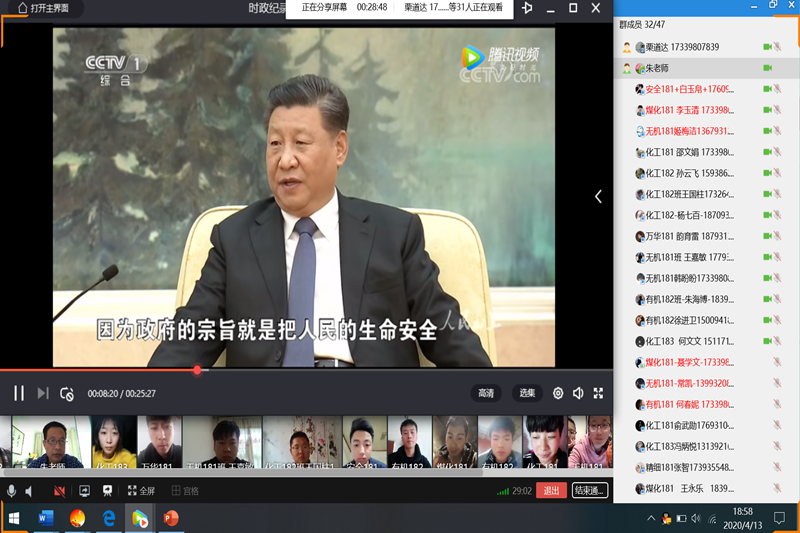
Task: Switch the call to 全屏 view
Action: [140, 491]
